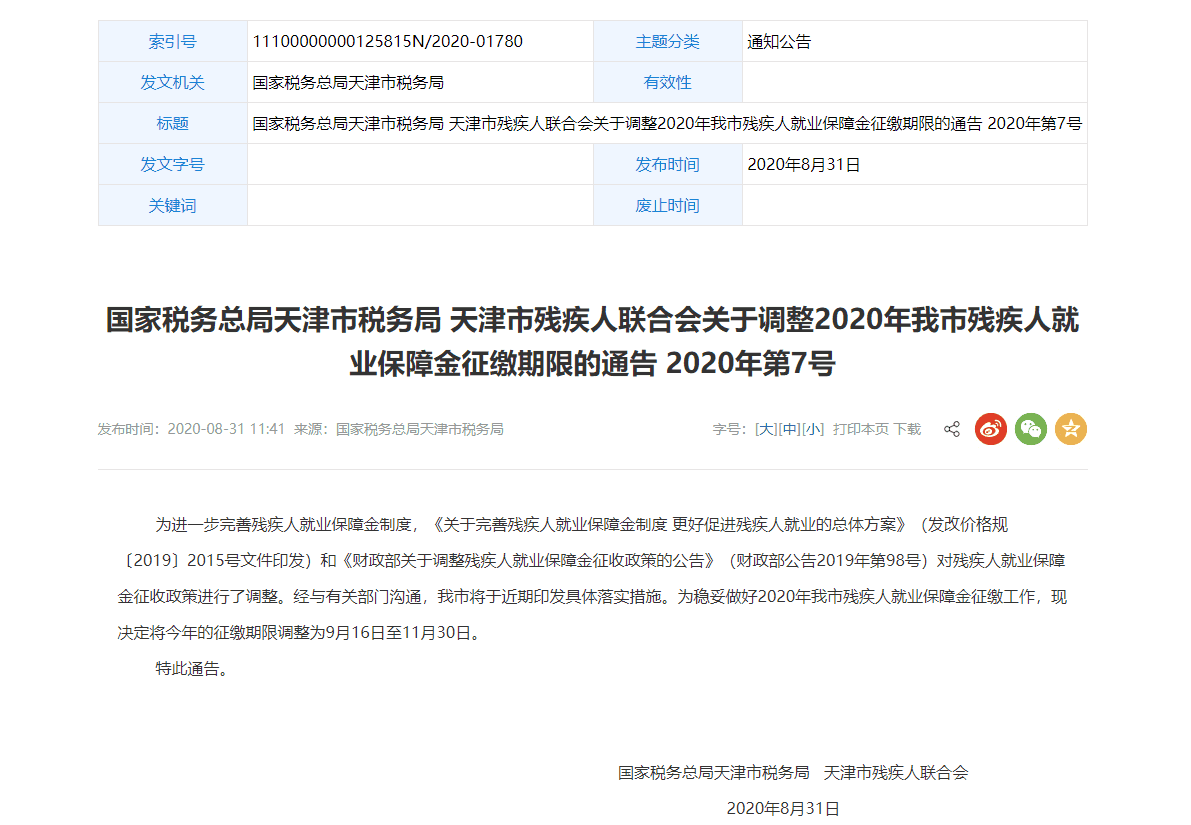Click the 下载 download link

pyautogui.click(x=907, y=429)
